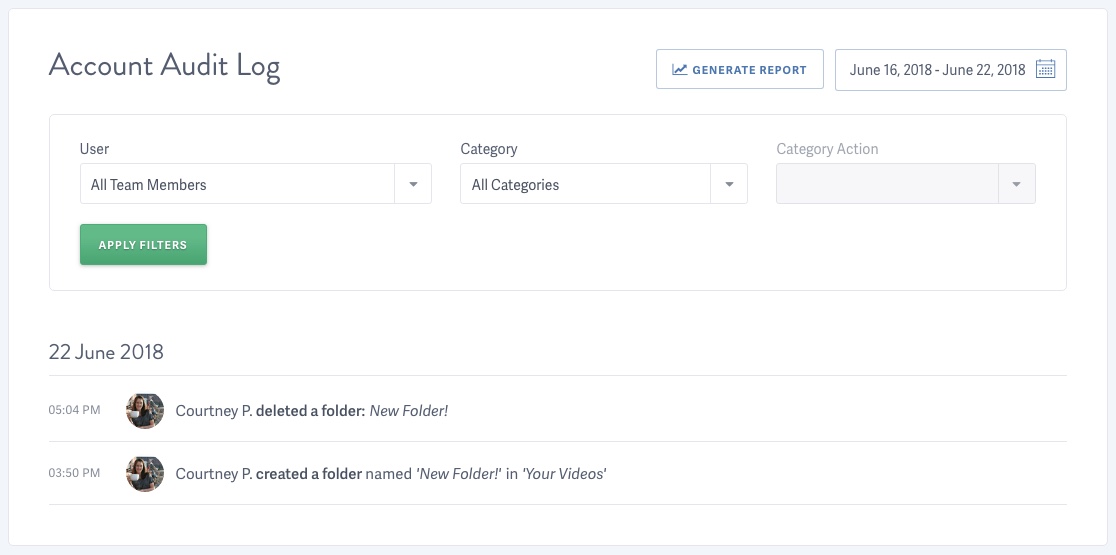Screen dimensions: 1116x555
Task: Open the calendar icon date picker
Action: tap(1045, 69)
